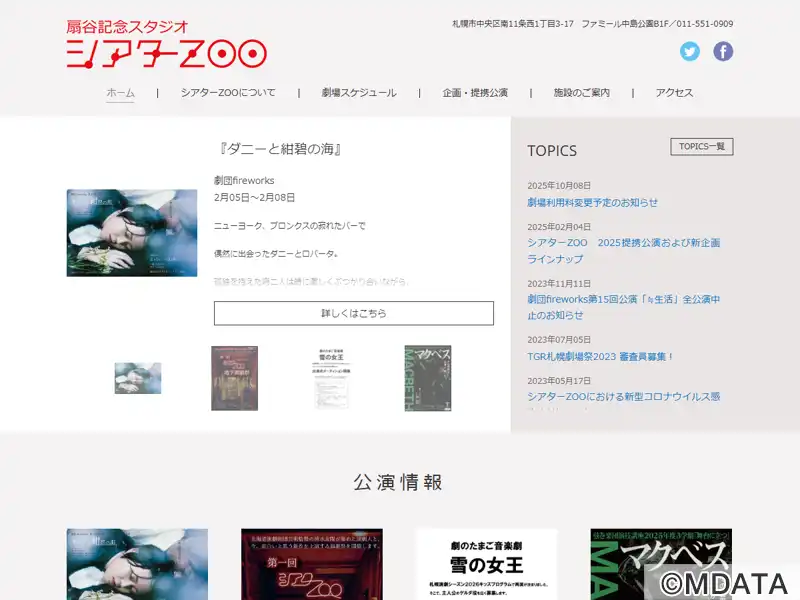The width and height of the screenshot is (800, 600).
Task: Click the TOPICS一覧 button
Action: point(702,146)
